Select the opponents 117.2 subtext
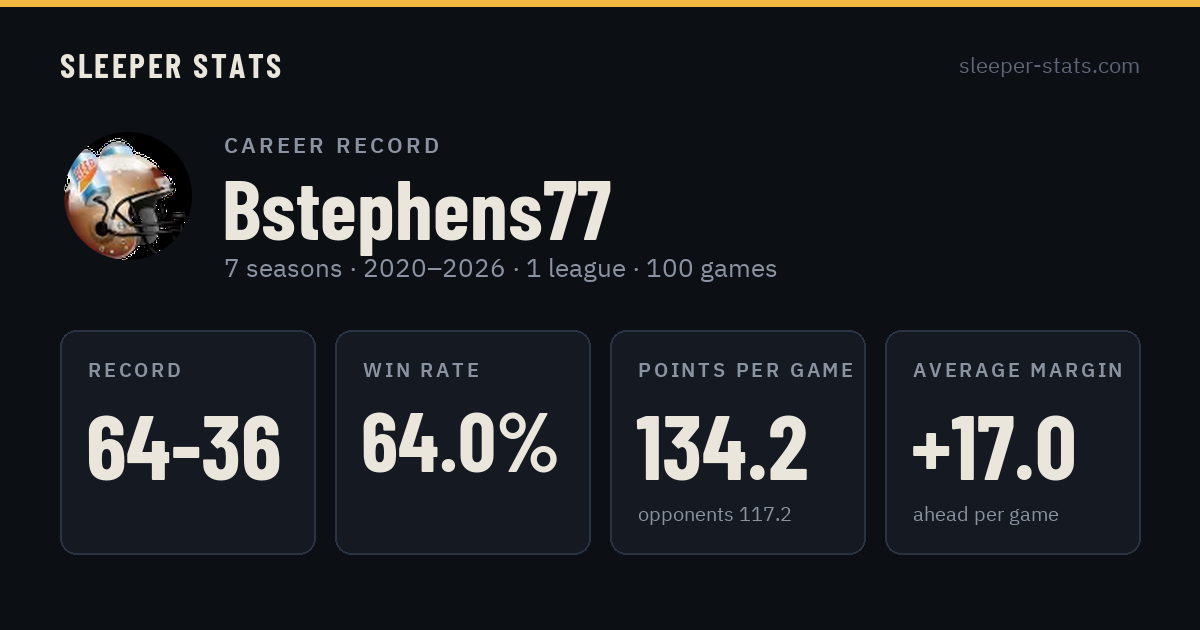 click(x=715, y=515)
